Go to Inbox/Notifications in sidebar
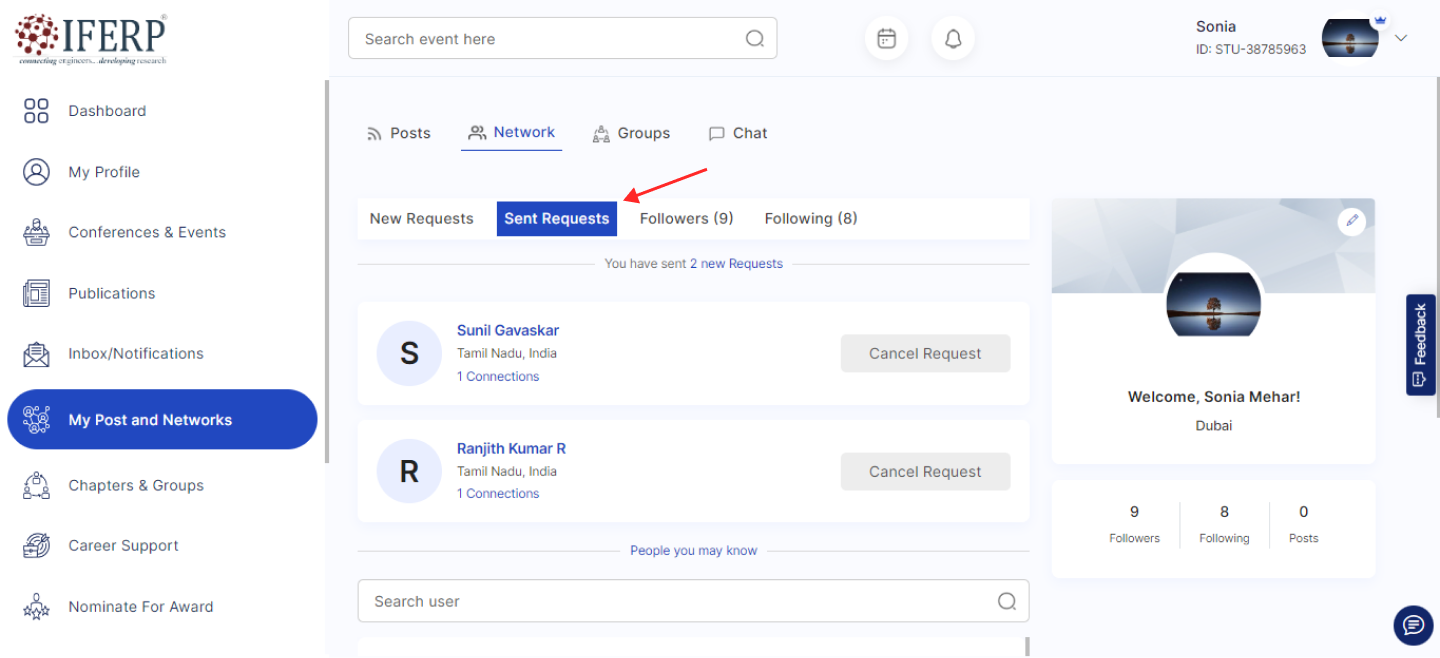Image resolution: width=1440 pixels, height=658 pixels. [x=135, y=353]
